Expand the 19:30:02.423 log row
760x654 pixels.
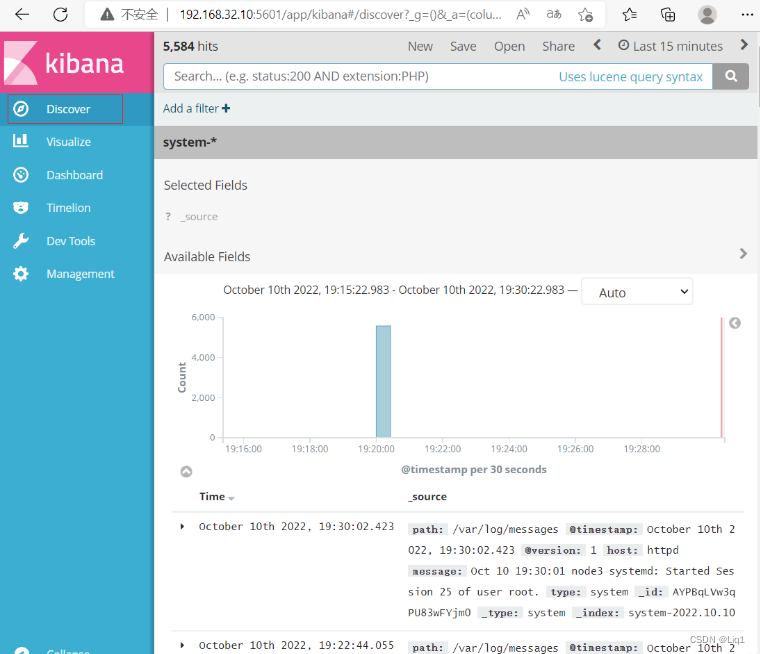[x=182, y=526]
